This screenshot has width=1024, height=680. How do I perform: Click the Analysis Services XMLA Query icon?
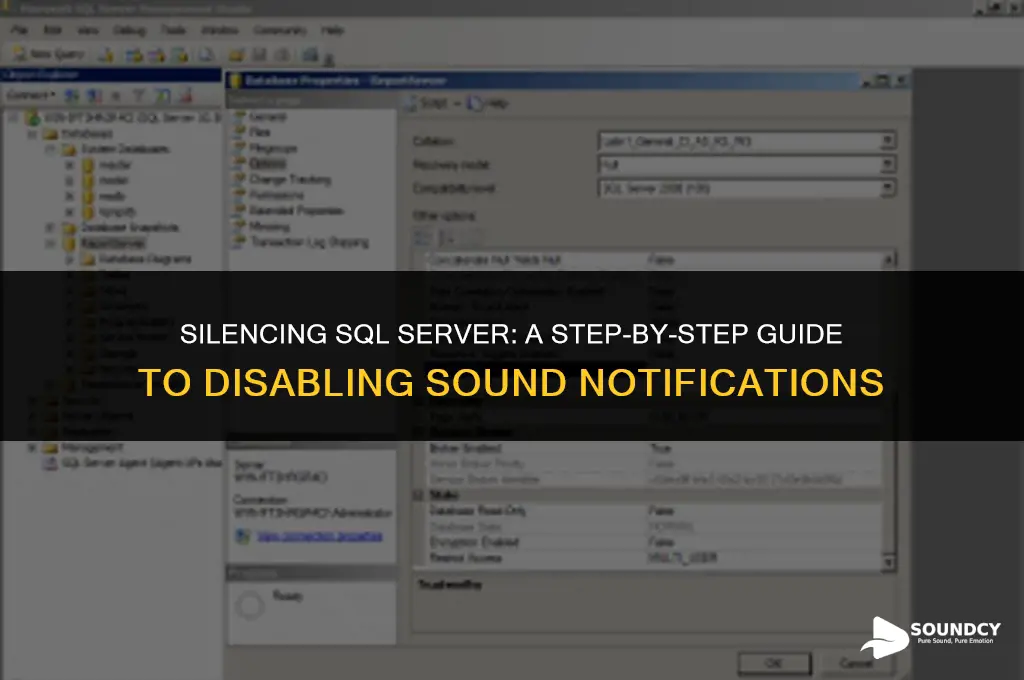pyautogui.click(x=180, y=55)
